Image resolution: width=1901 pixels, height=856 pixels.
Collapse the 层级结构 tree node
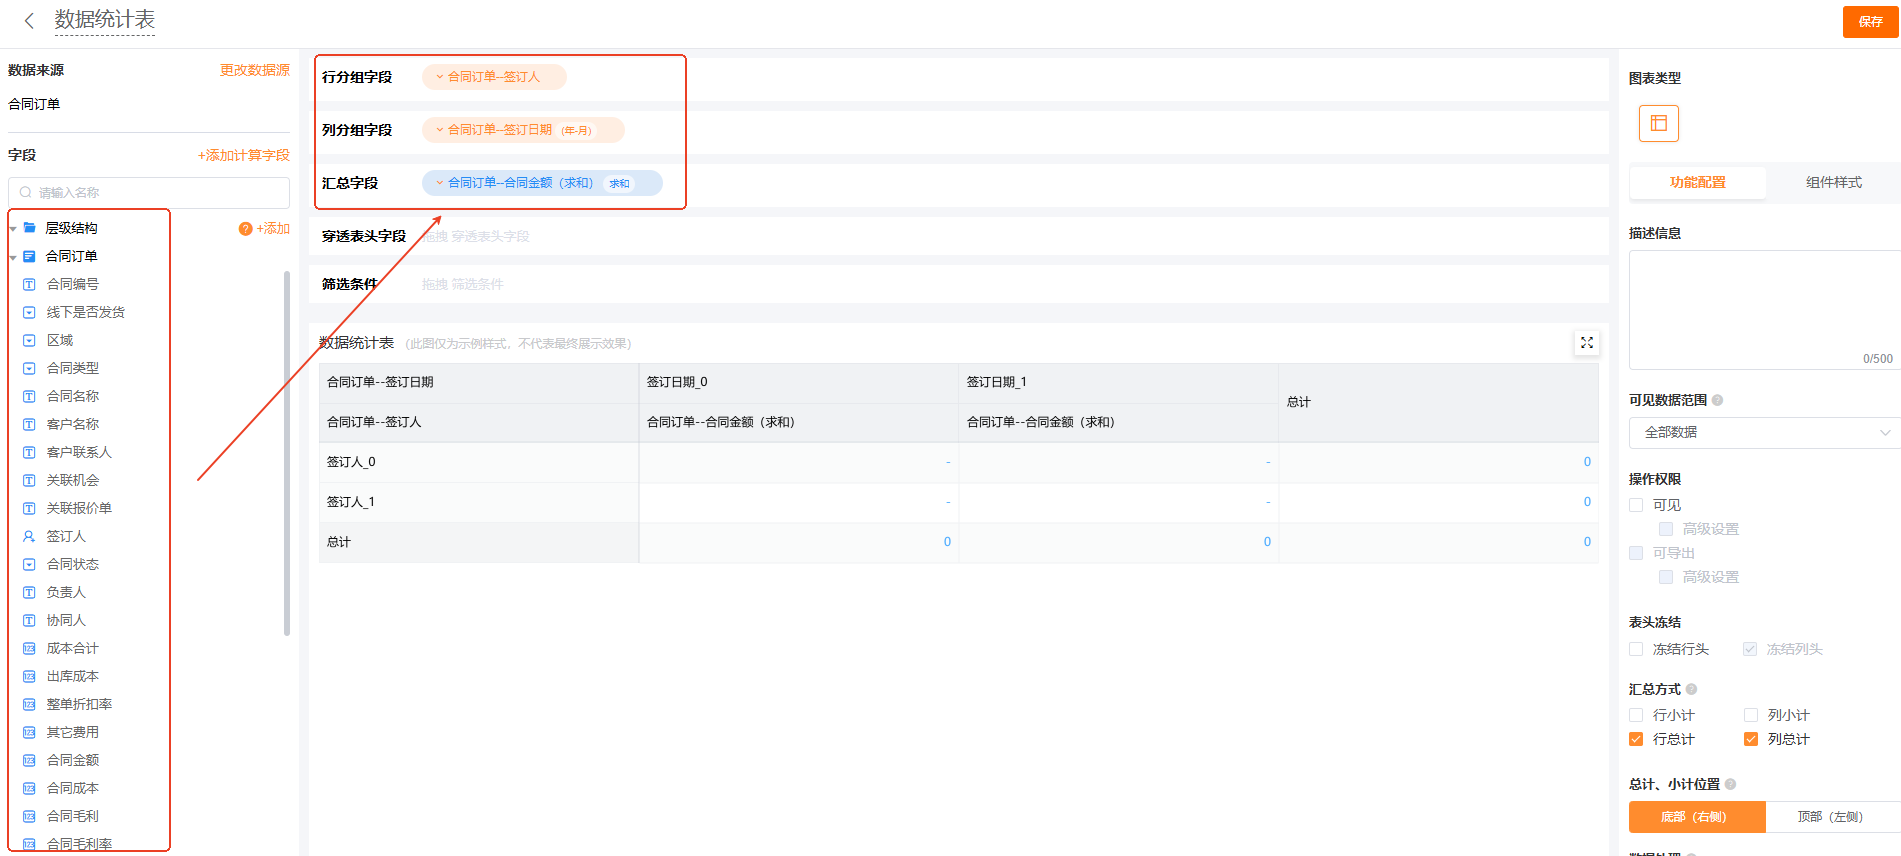[13, 229]
